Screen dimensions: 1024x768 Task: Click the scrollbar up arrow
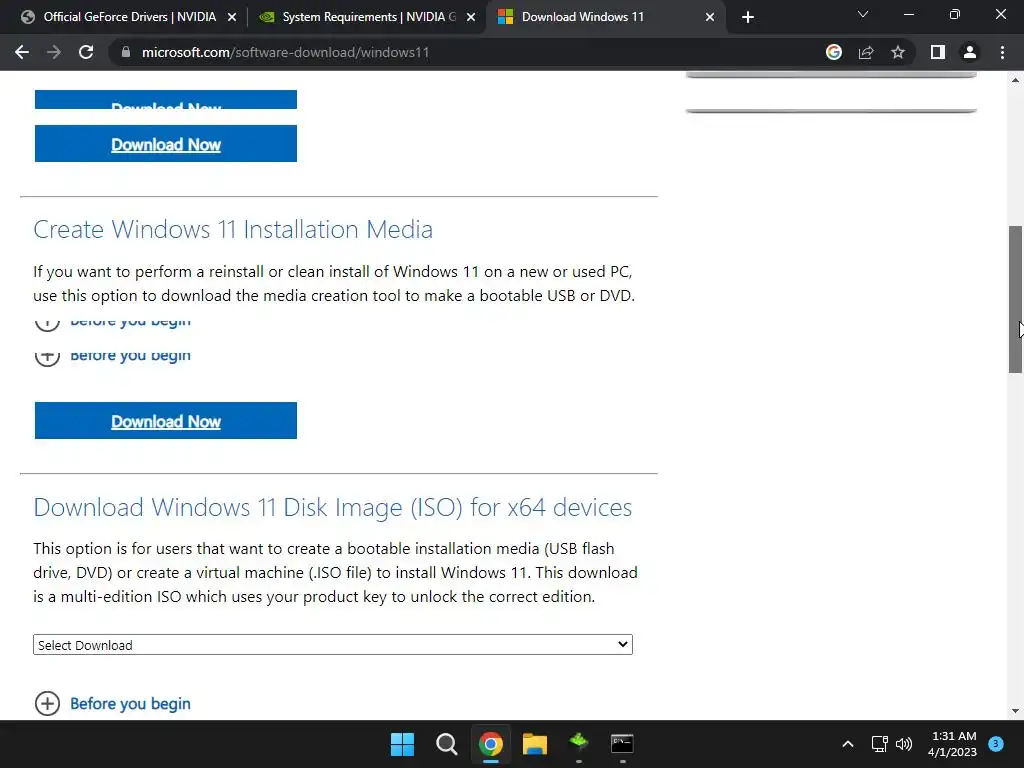(x=1015, y=80)
